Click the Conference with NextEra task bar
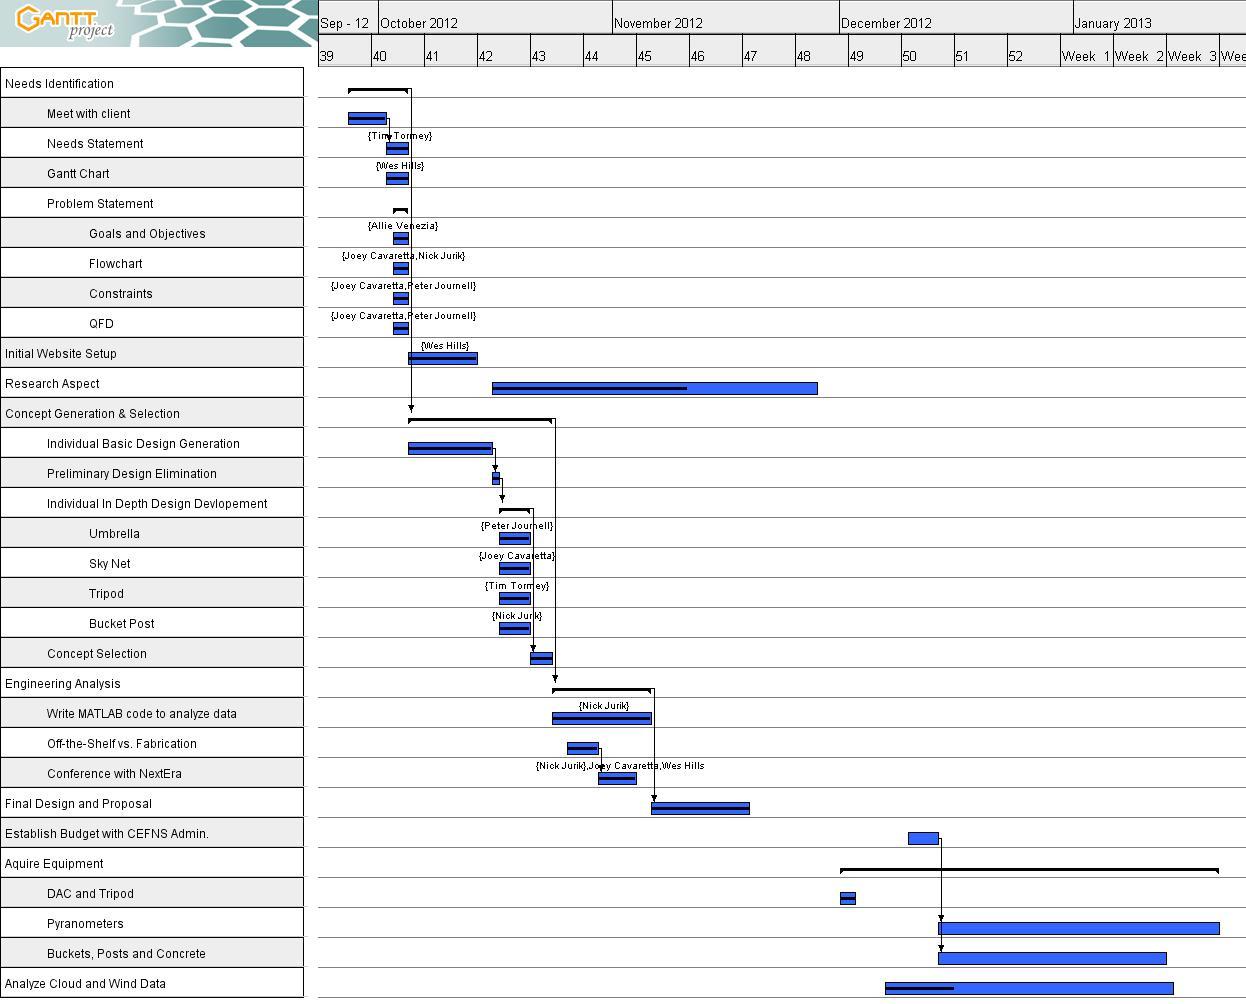Screen dimensions: 1246x1004 click(617, 778)
